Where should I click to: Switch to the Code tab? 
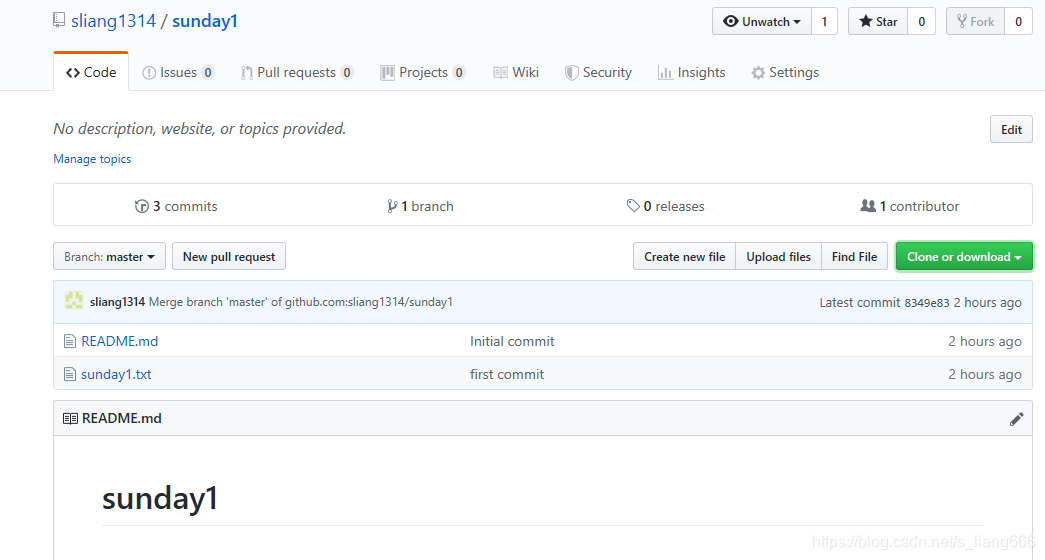[91, 72]
